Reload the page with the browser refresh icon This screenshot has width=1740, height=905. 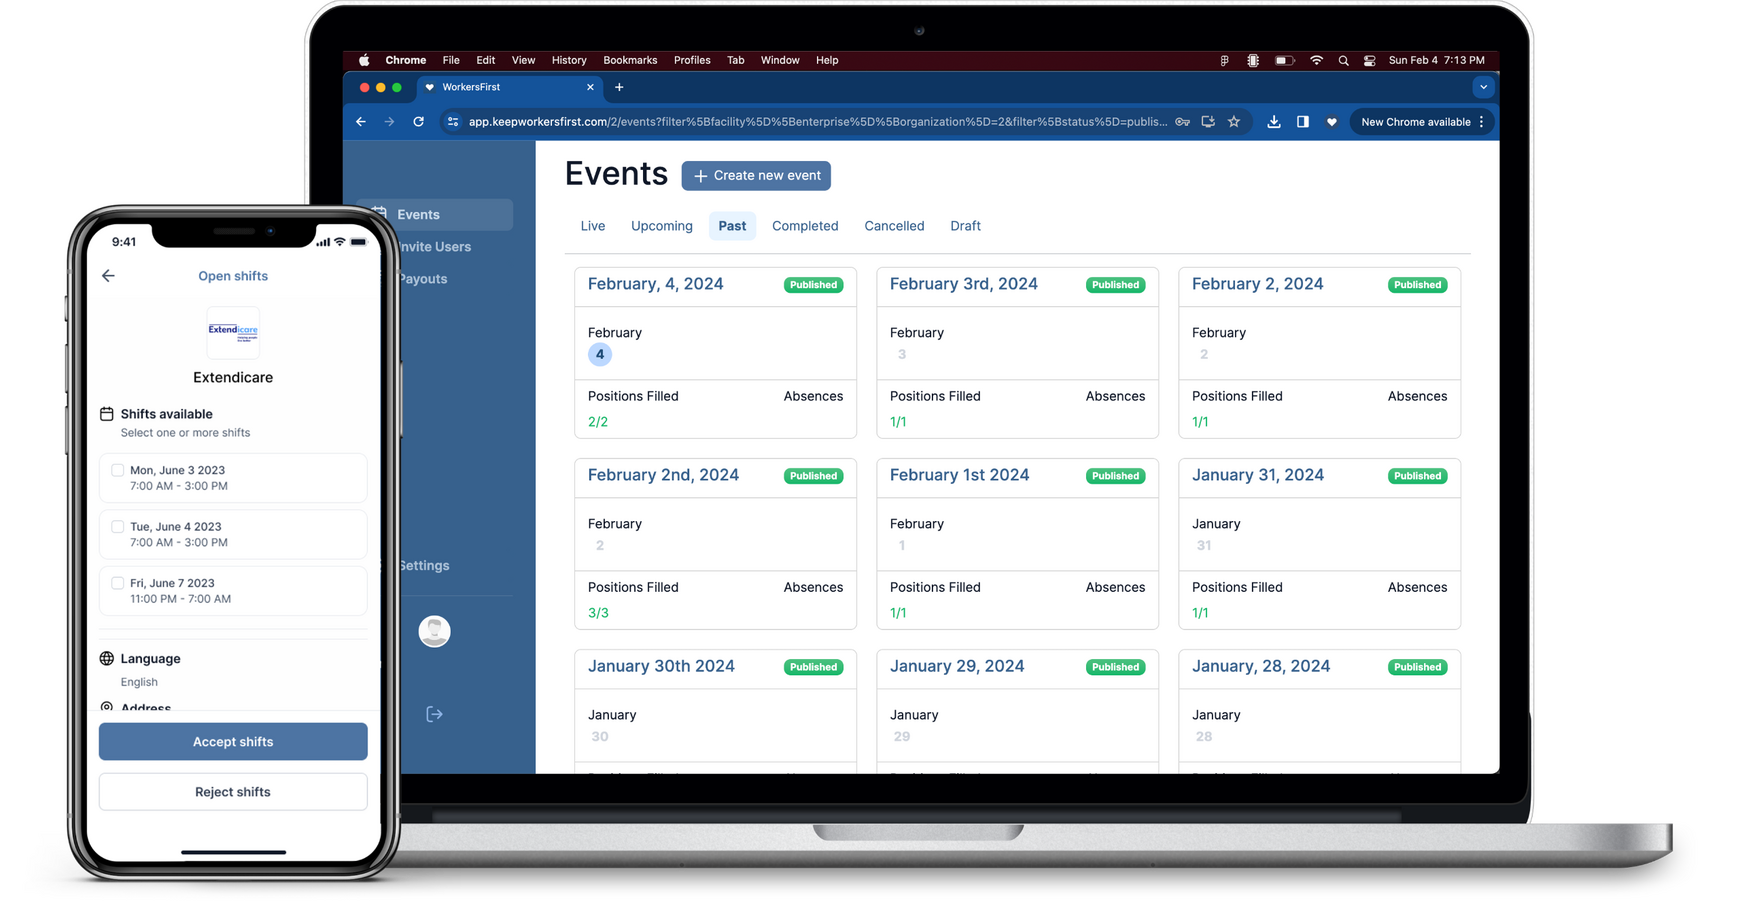419,122
